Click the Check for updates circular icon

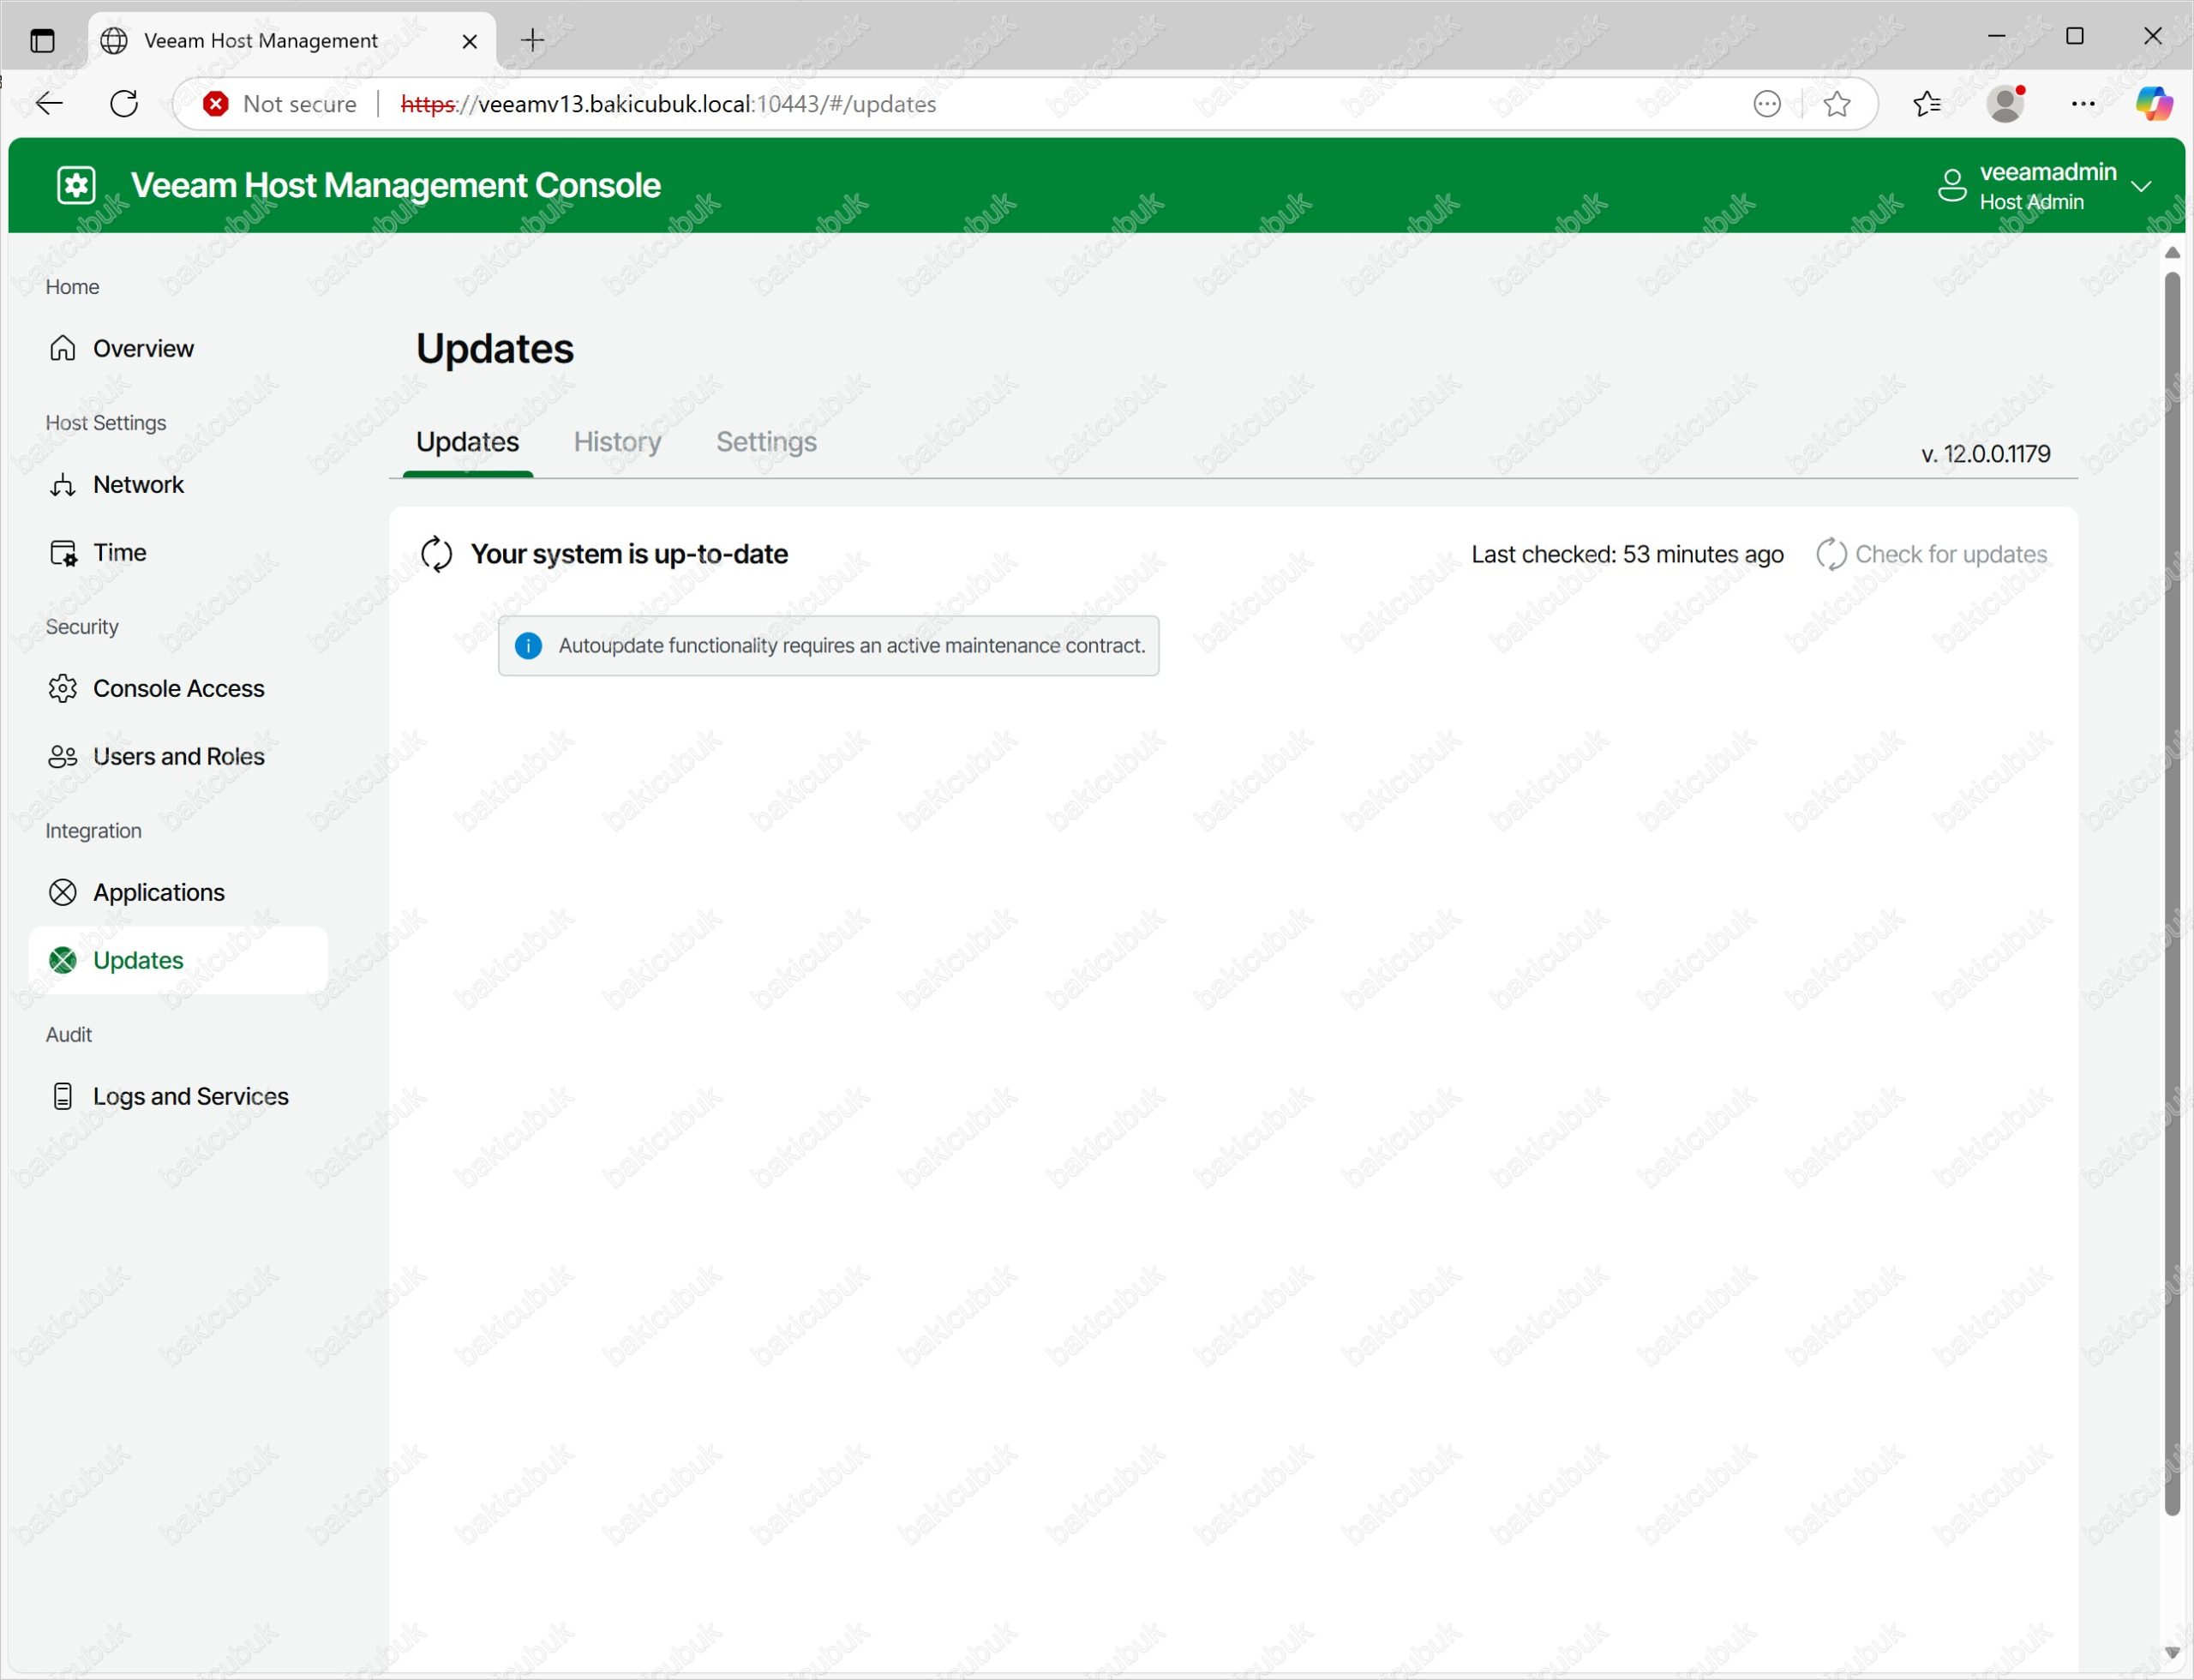tap(1831, 554)
